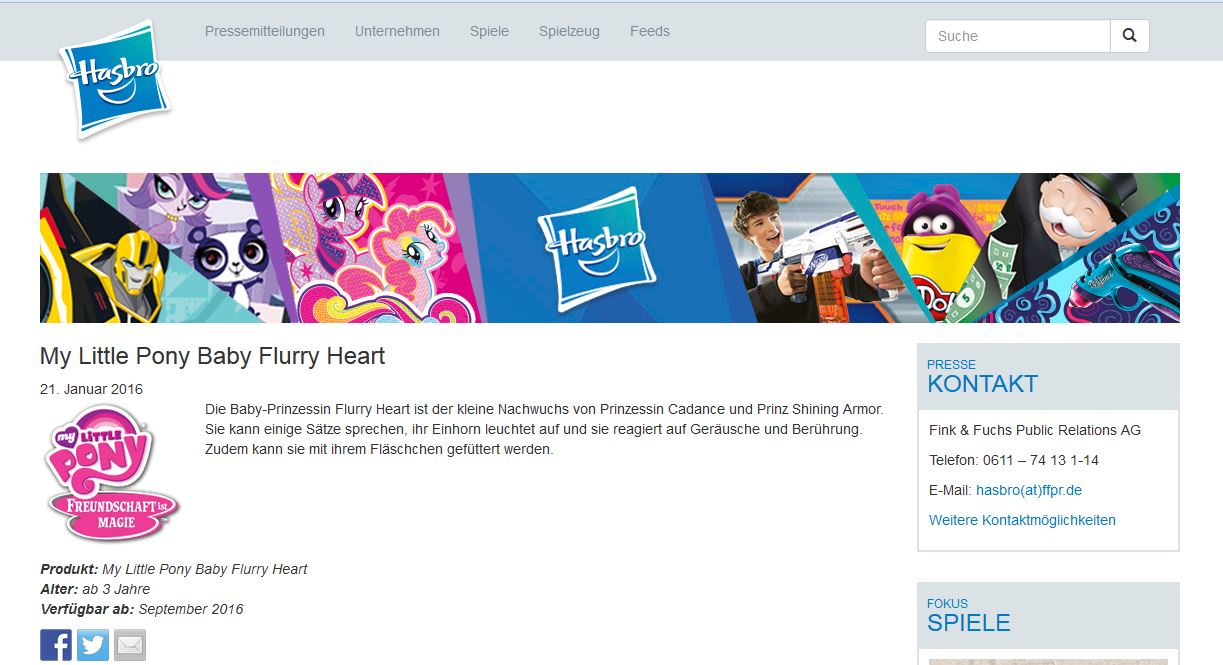Open Weitere Kontaktmöglichkeiten link
Image resolution: width=1223 pixels, height=665 pixels.
point(1022,520)
